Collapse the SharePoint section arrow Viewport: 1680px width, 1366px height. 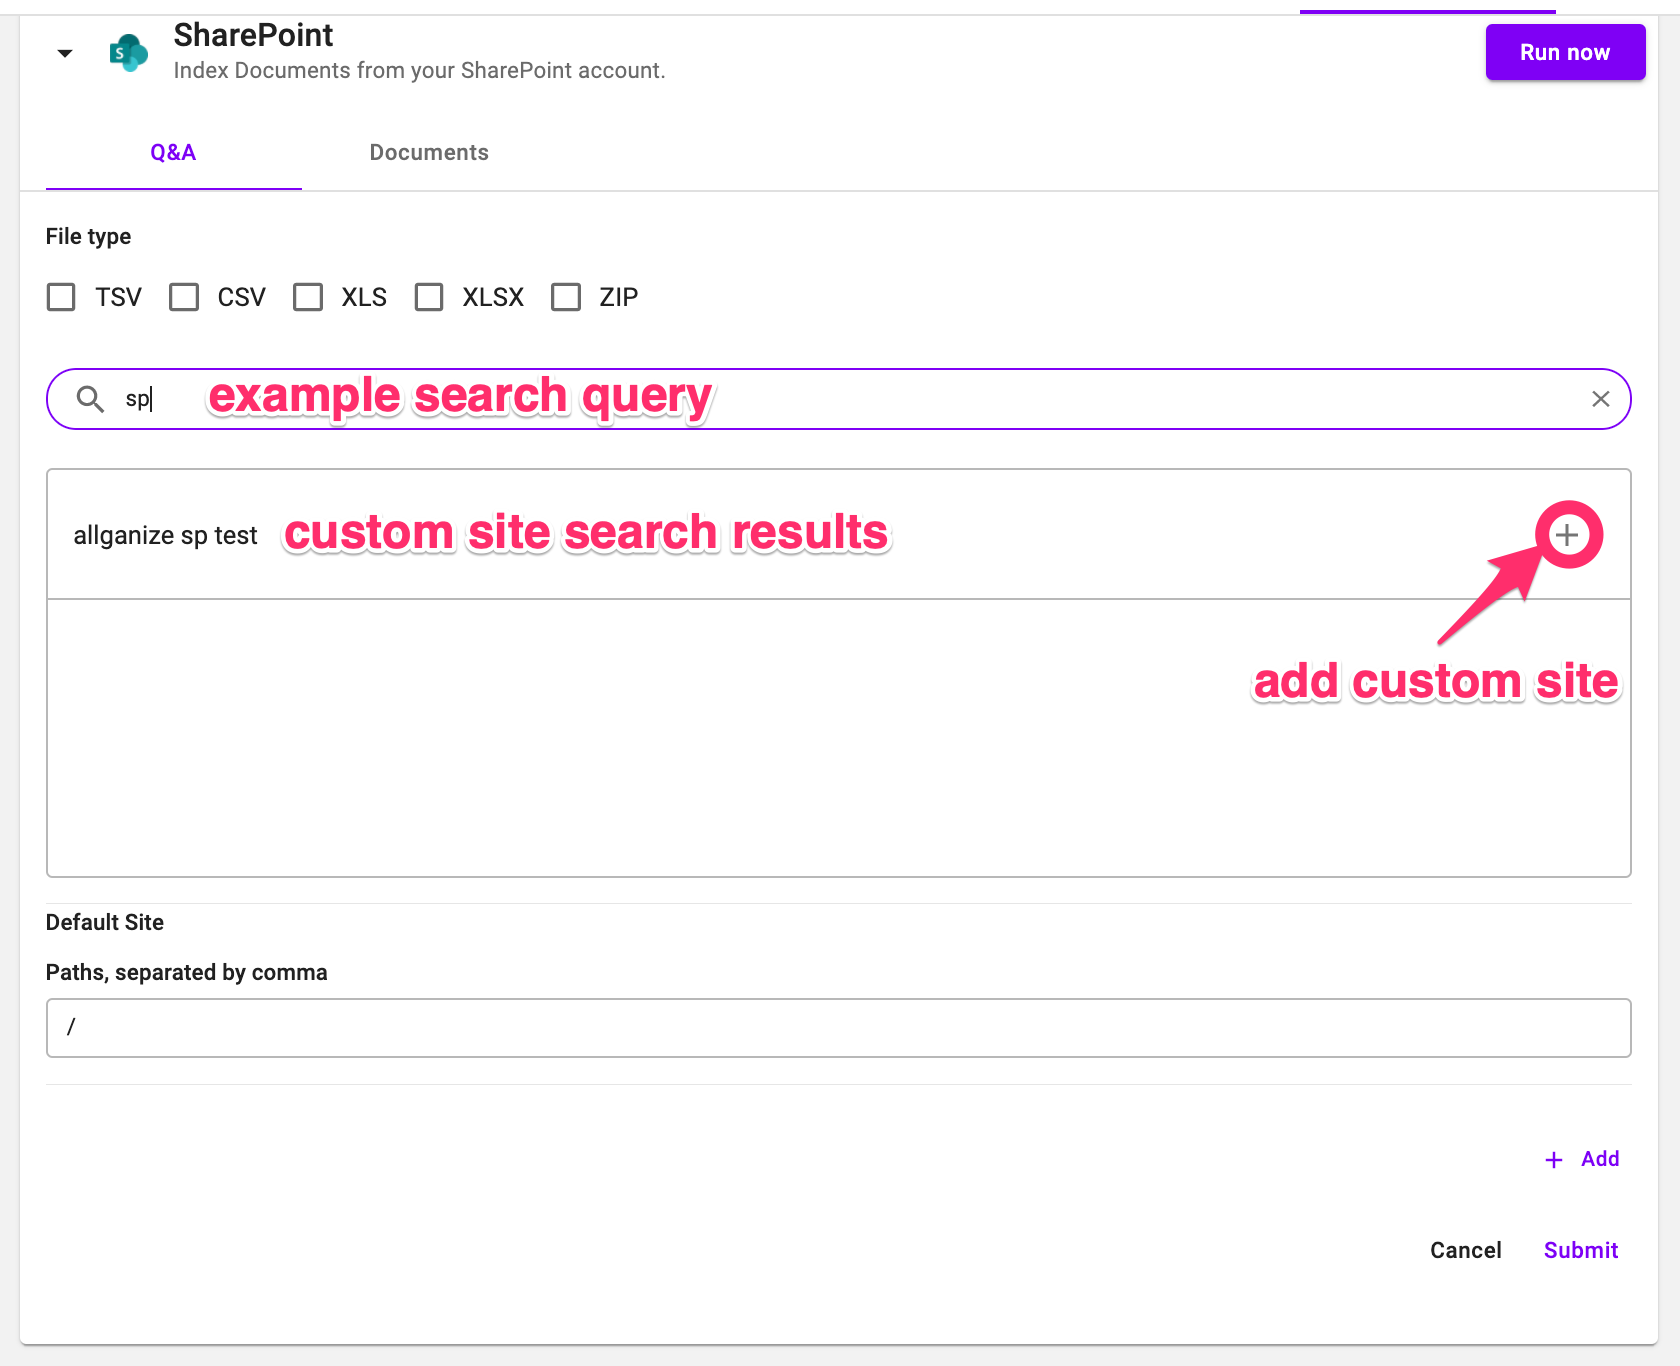[x=65, y=53]
